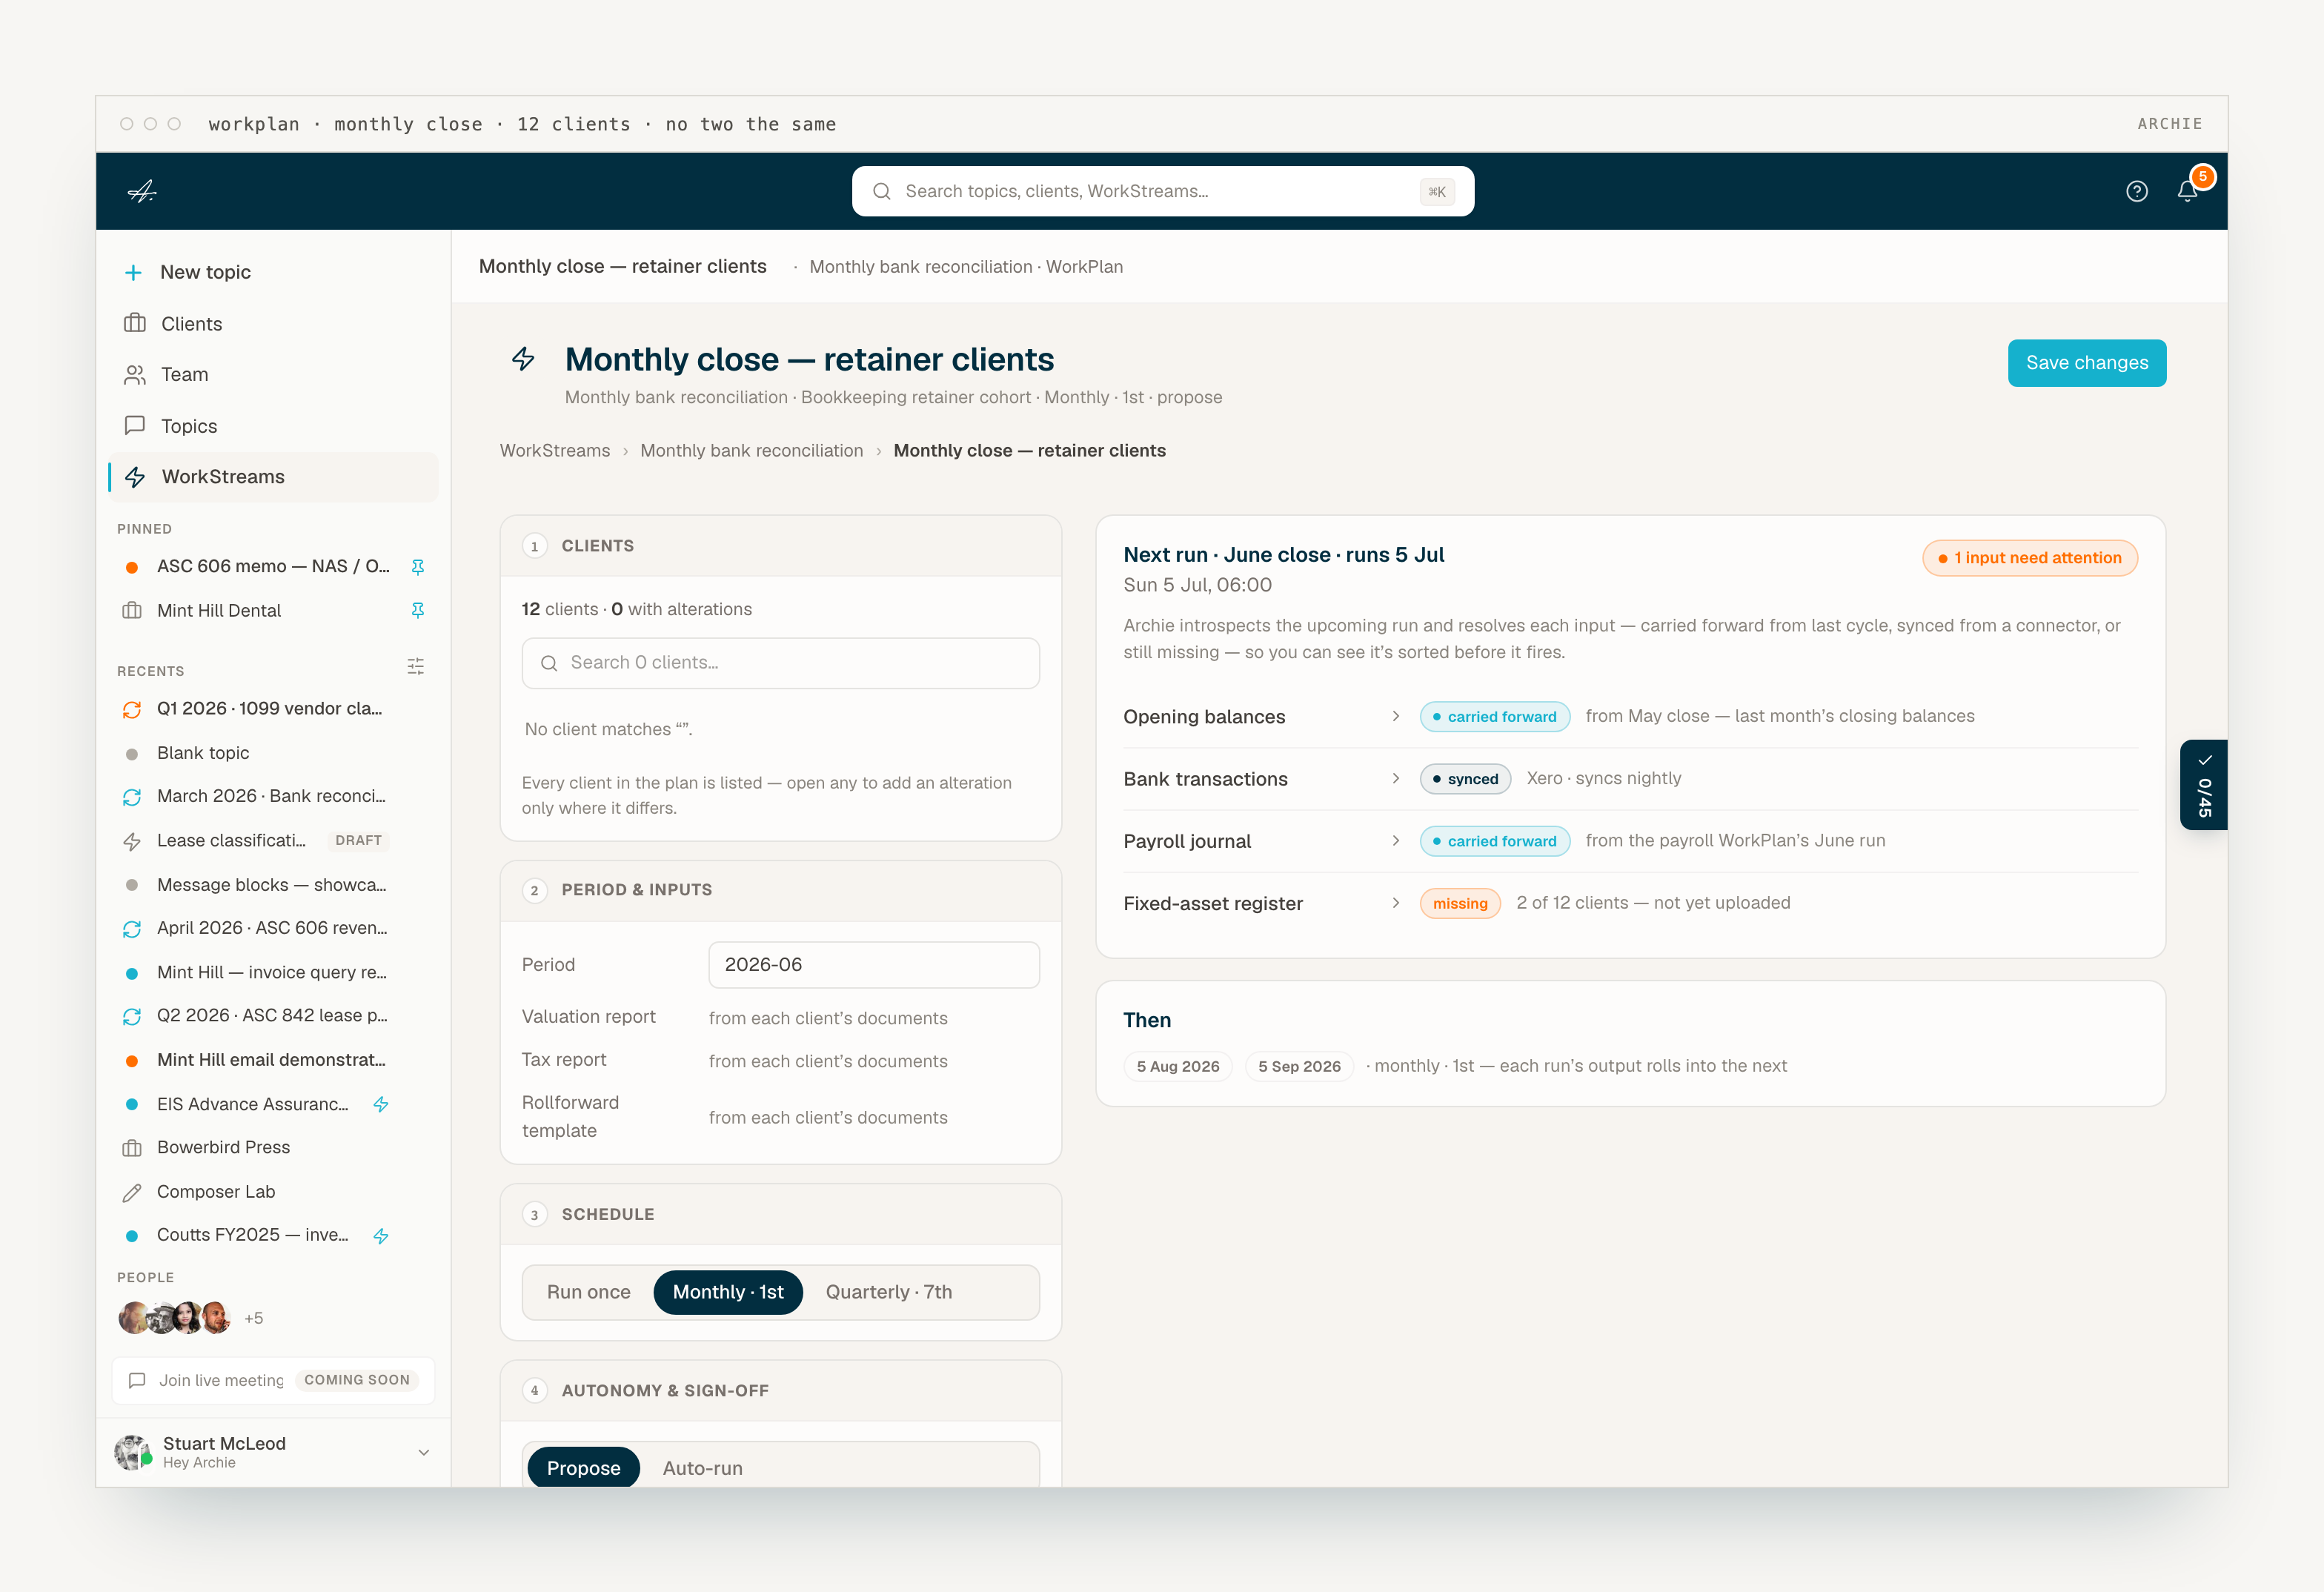Open Topics in the sidebar menu

coord(273,426)
